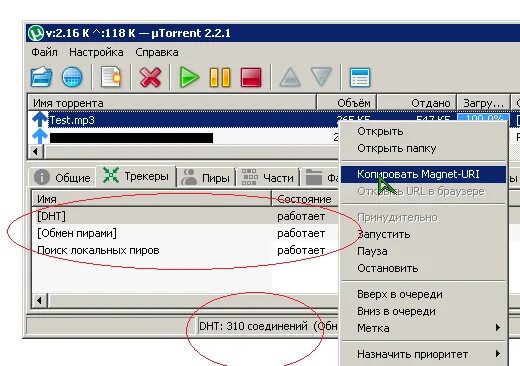Open the Файл menu
This screenshot has width=520, height=366.
(44, 52)
